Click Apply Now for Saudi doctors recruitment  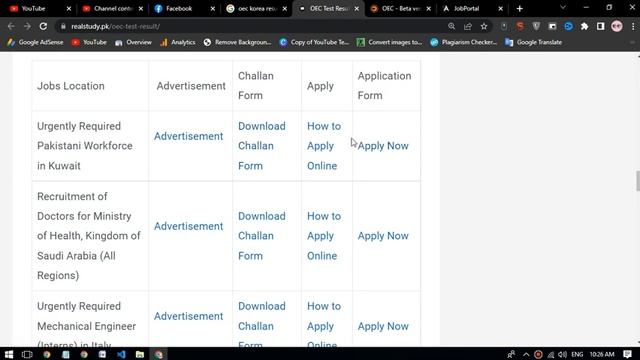coord(383,236)
